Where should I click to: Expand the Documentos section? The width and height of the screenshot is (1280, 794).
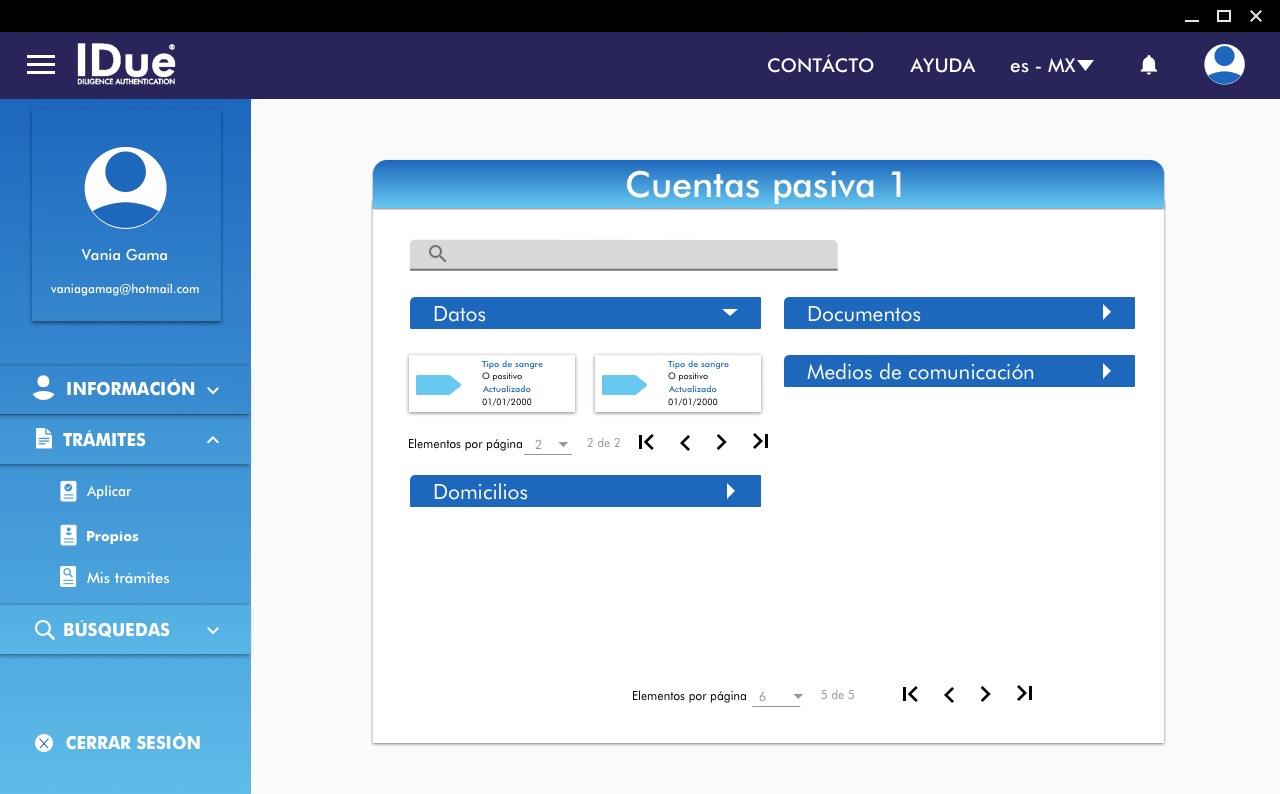[x=1106, y=313]
